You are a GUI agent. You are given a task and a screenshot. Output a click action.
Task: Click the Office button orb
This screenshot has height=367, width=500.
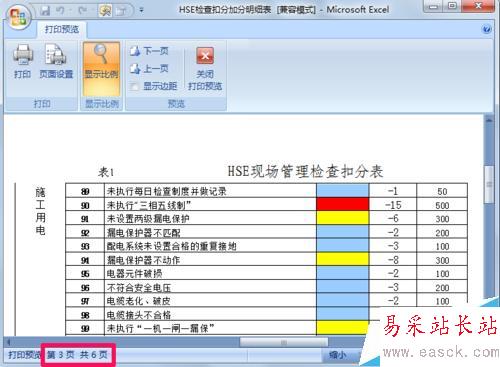coord(18,17)
